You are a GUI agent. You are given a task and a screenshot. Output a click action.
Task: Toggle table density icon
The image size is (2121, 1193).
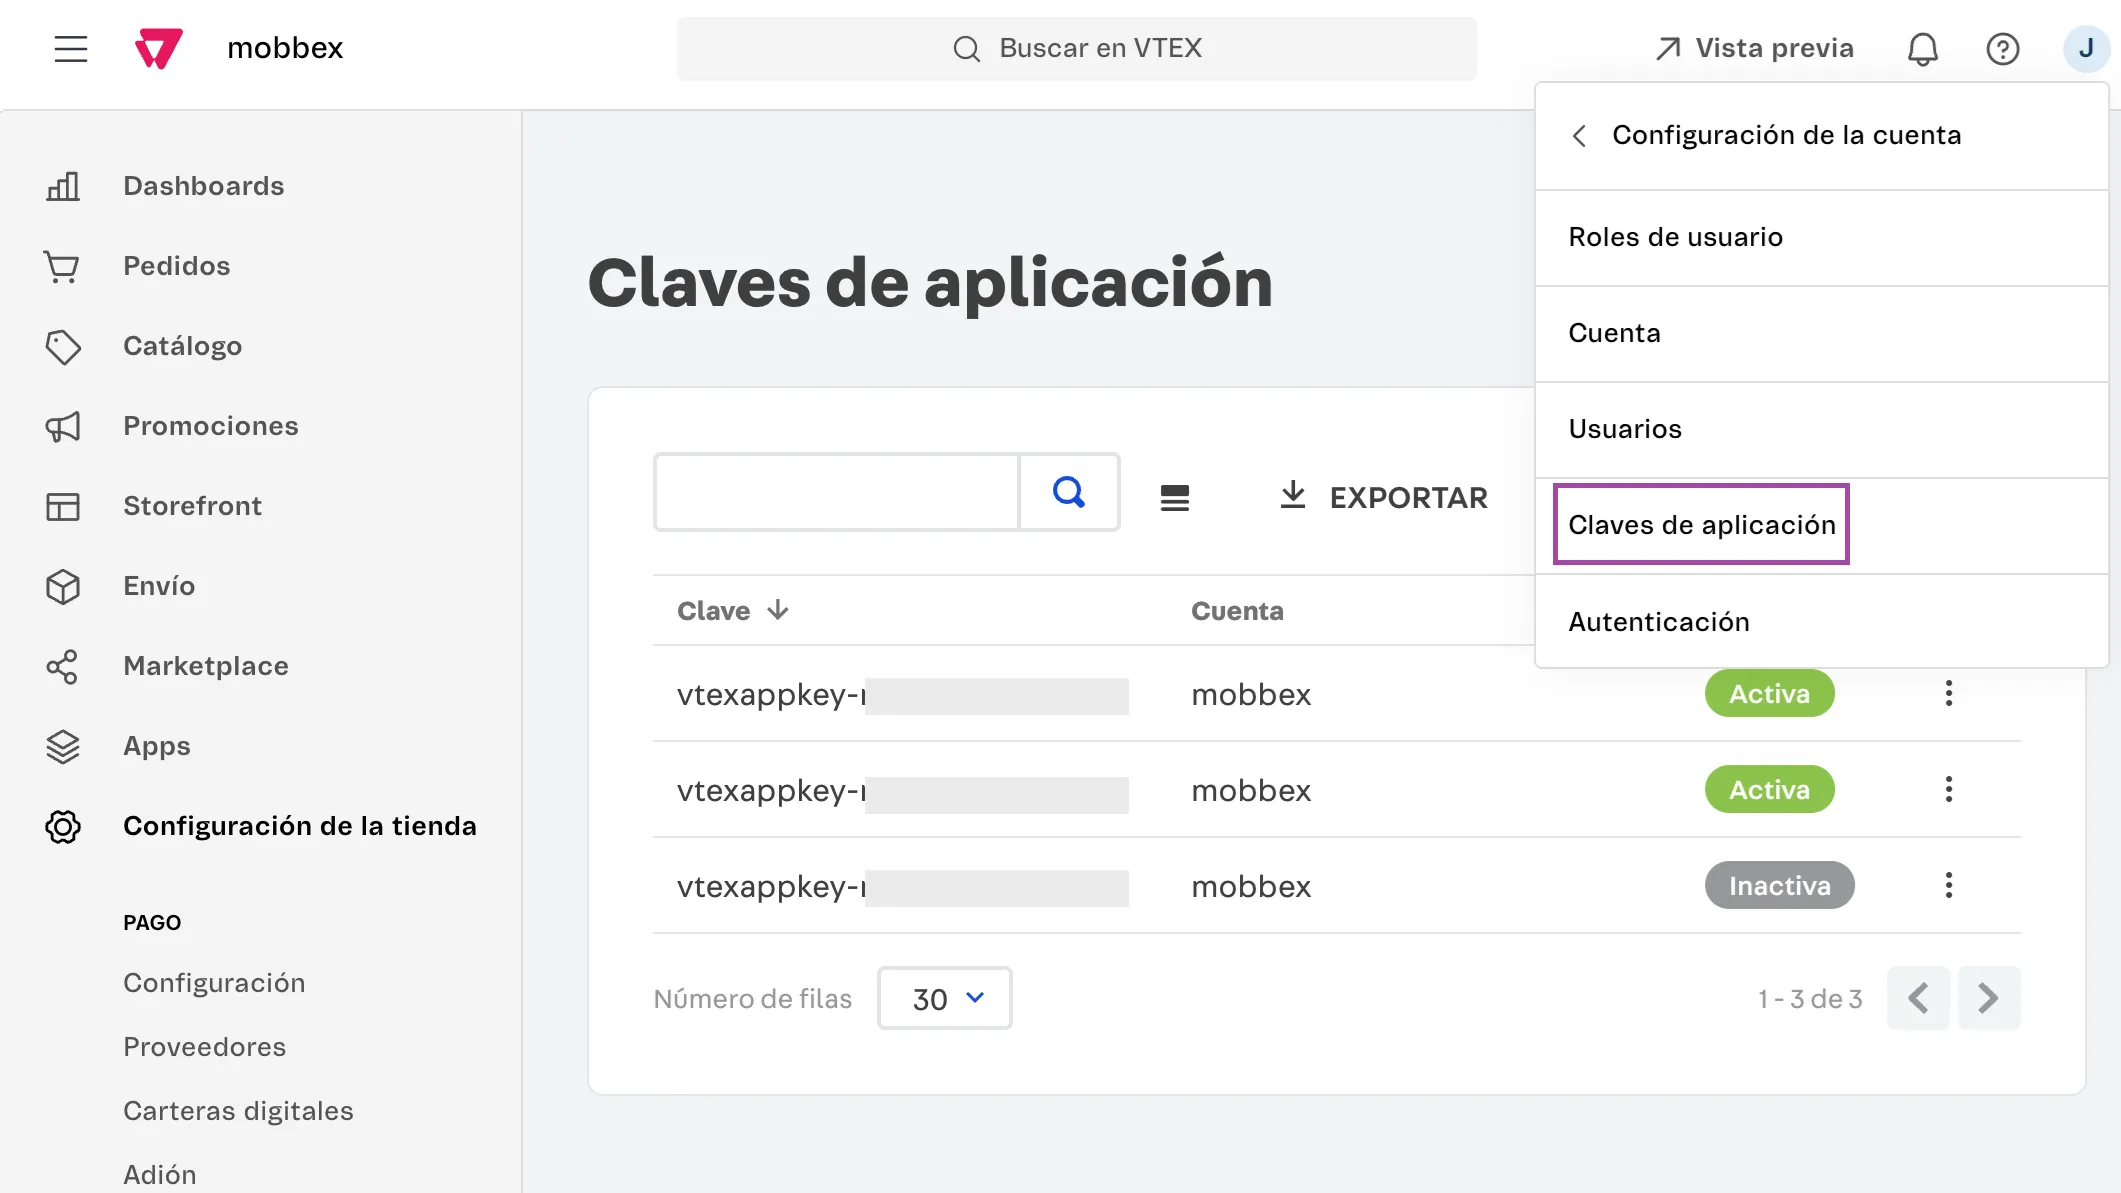tap(1175, 497)
